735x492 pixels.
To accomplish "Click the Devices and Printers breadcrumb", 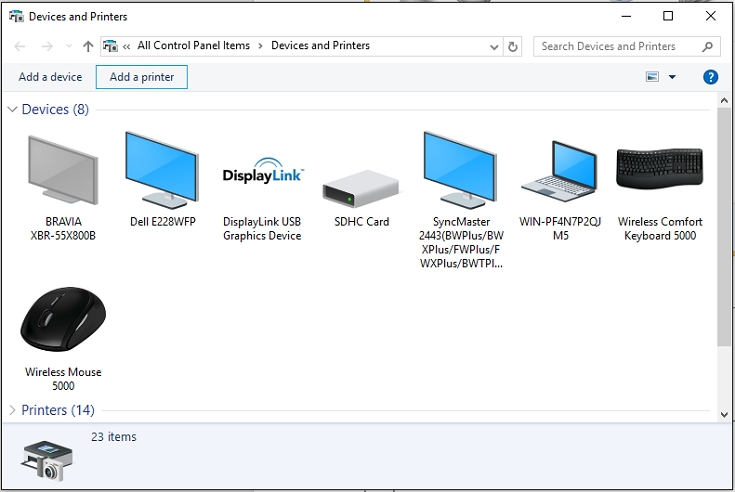I will click(321, 45).
